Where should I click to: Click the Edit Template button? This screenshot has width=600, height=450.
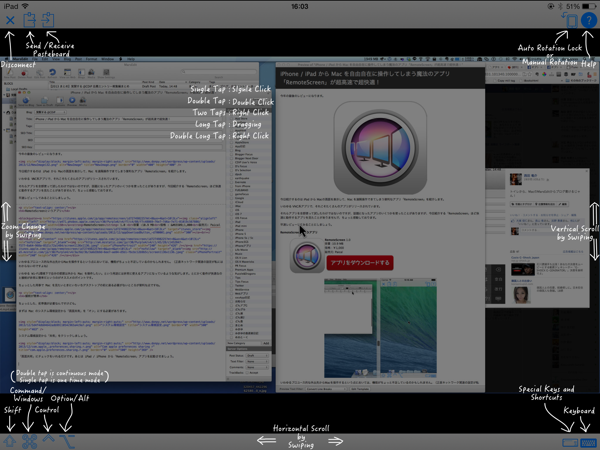[360, 389]
